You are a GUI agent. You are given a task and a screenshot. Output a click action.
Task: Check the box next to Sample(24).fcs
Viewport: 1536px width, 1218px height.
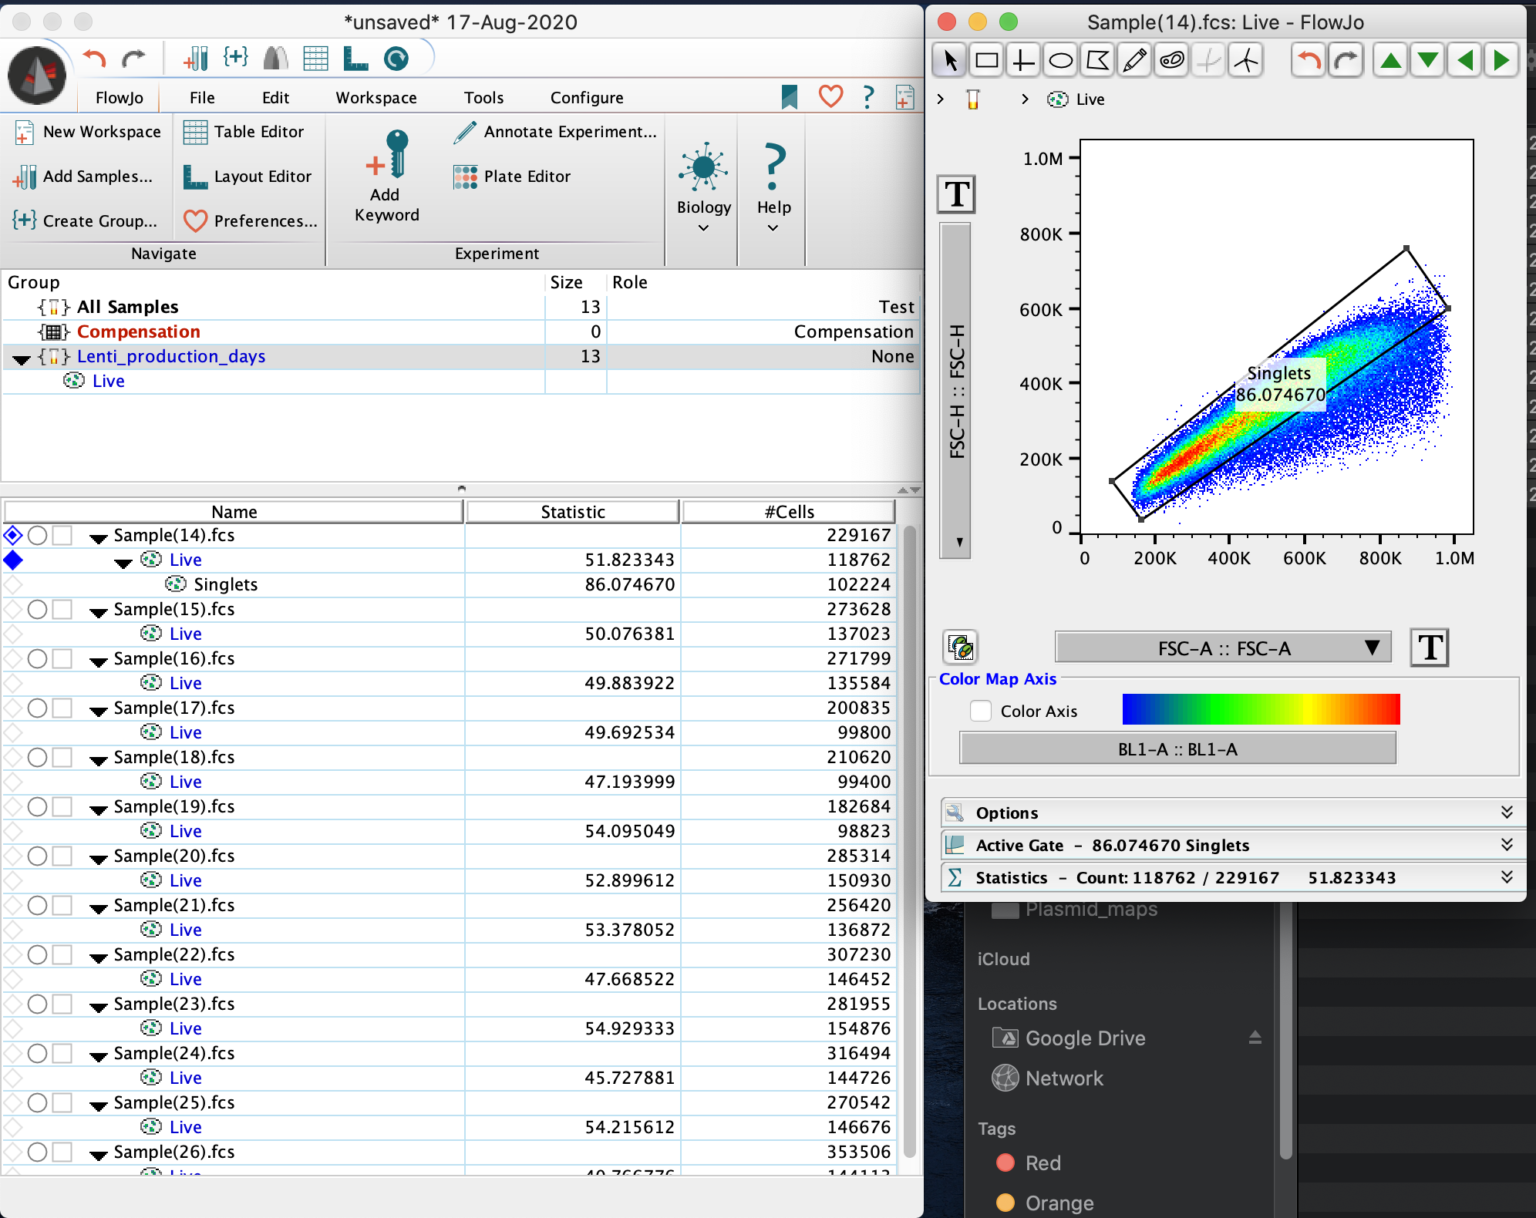click(x=62, y=1053)
